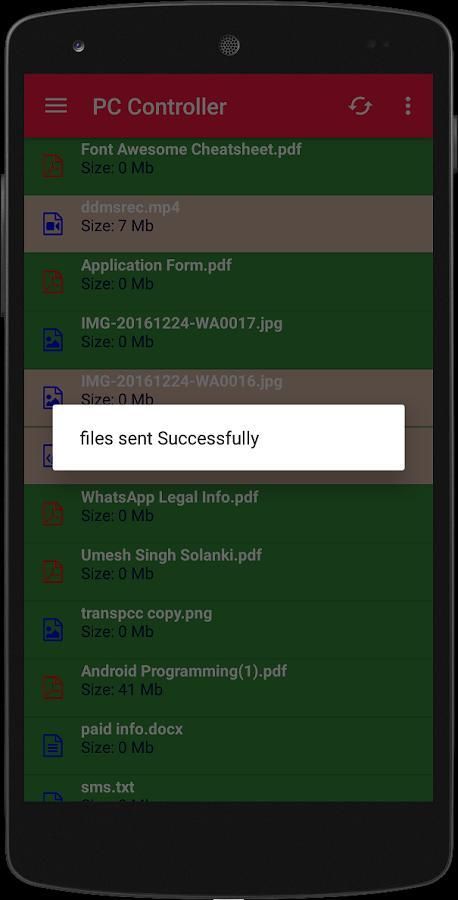458x900 pixels.
Task: Deselect the highlighted ddmsrec.mp4 file
Action: [228, 224]
